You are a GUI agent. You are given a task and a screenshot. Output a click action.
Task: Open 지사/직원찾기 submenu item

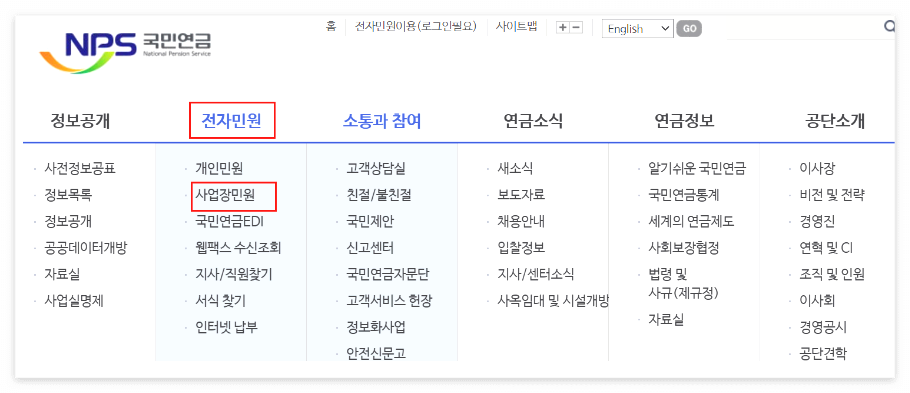(233, 275)
